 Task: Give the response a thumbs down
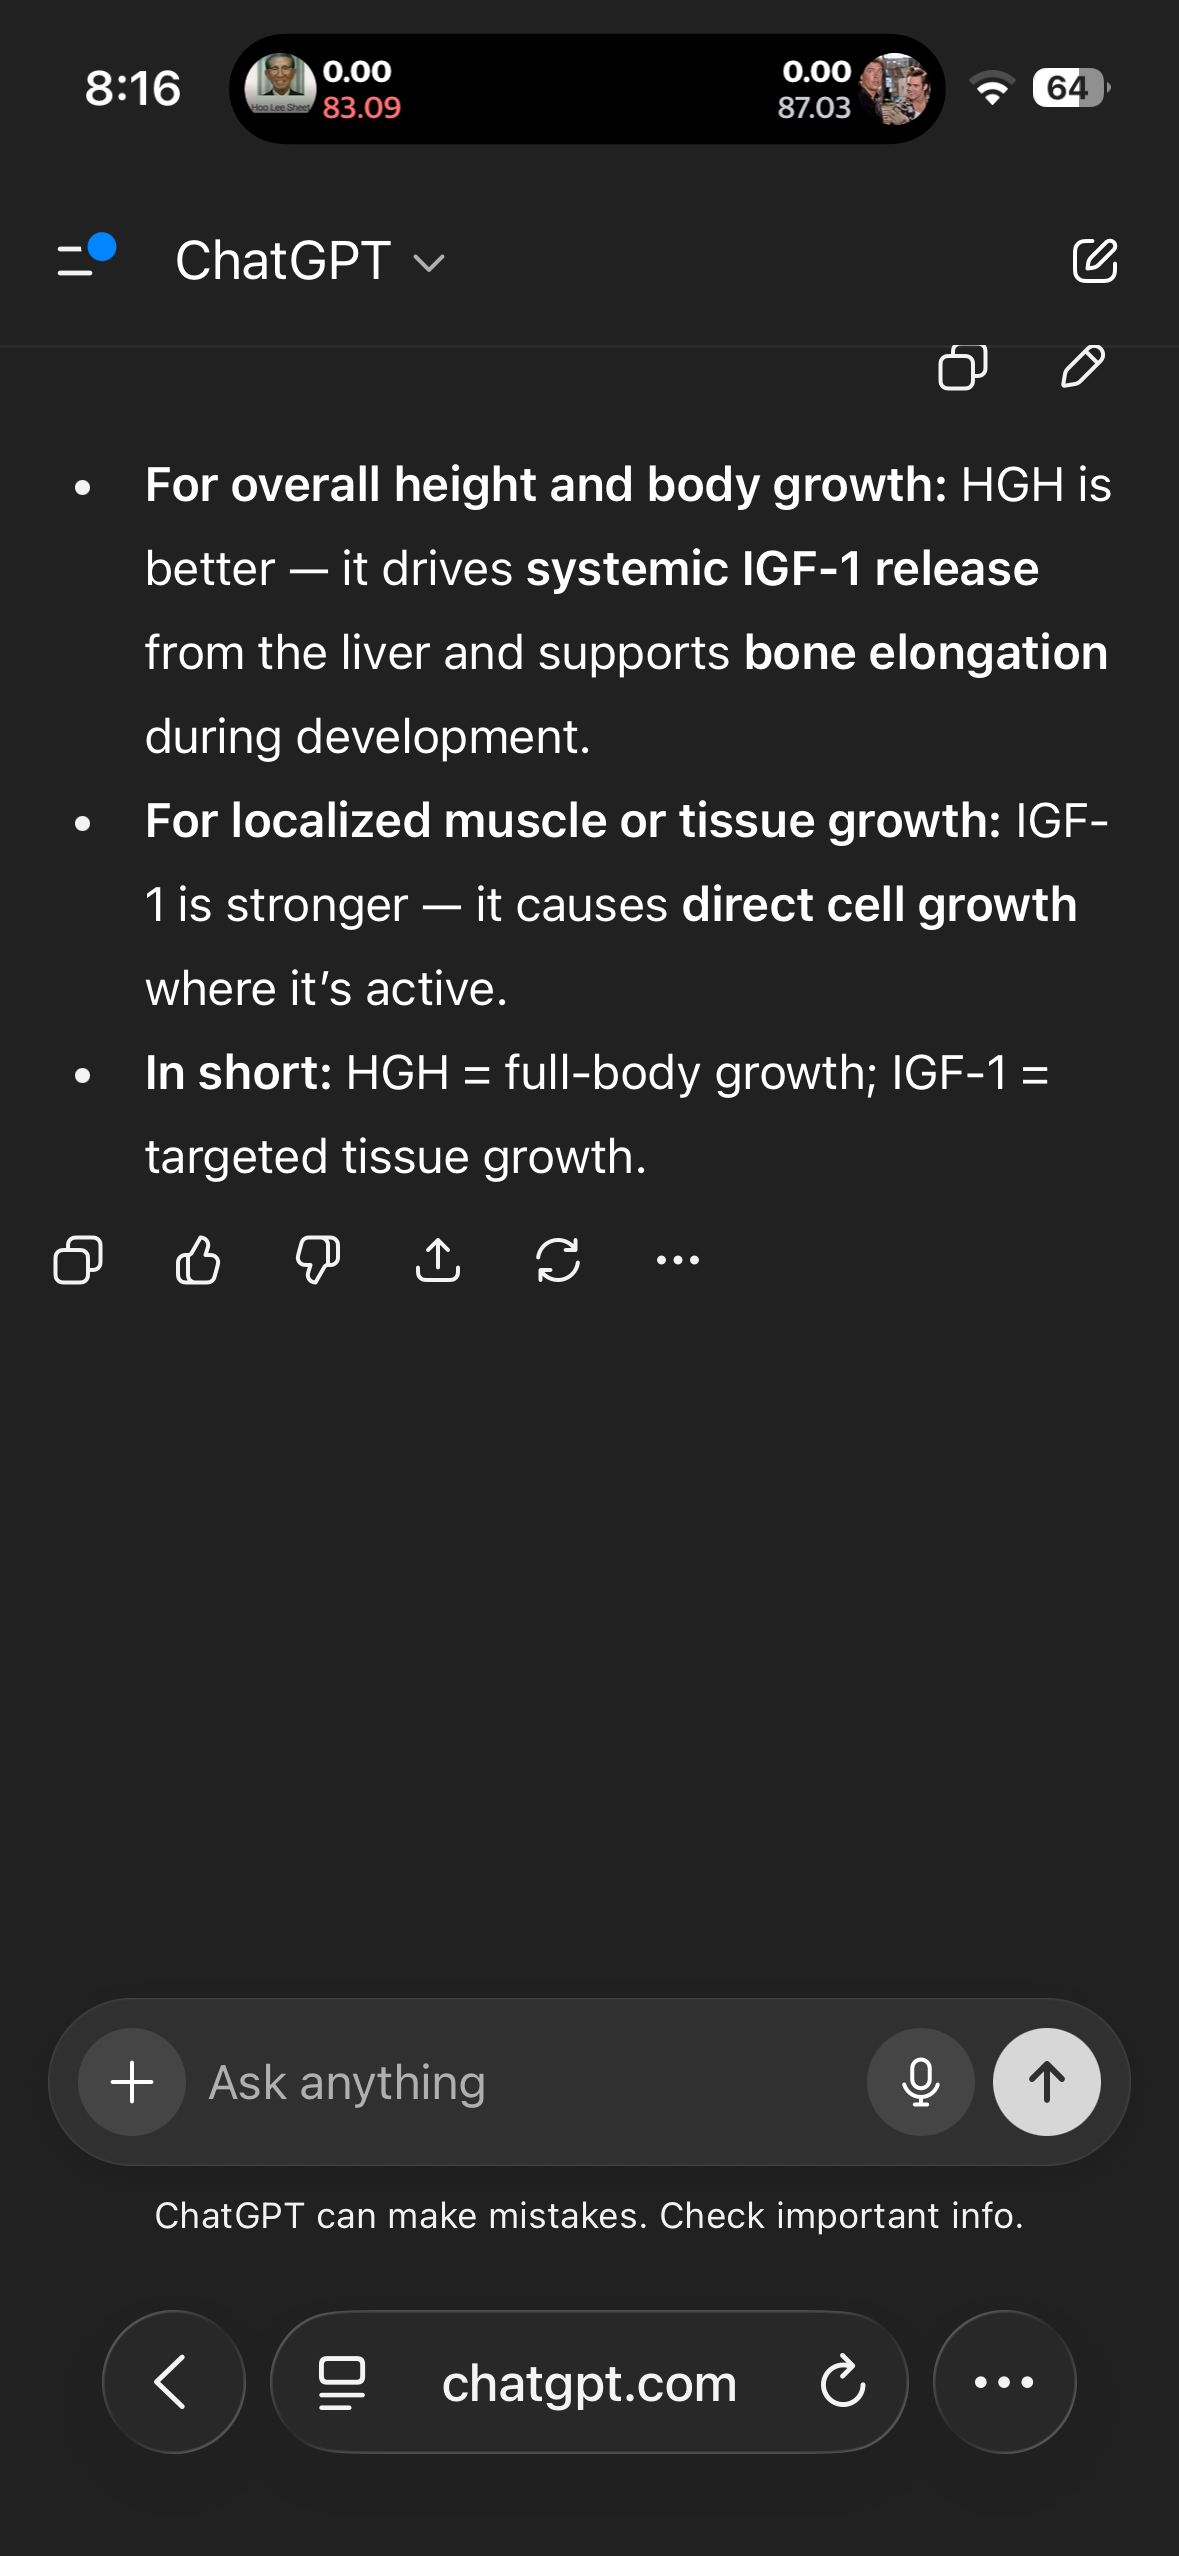pos(318,1260)
